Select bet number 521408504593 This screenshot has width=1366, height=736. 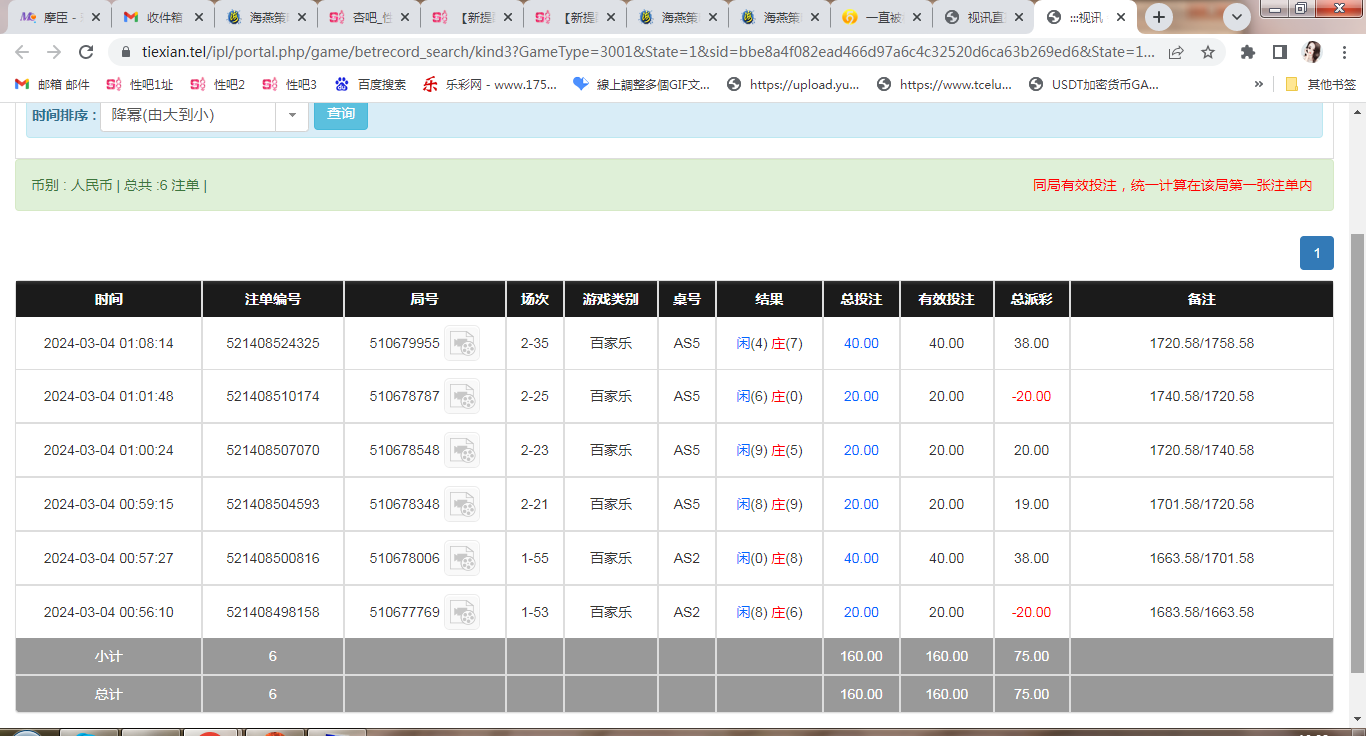[x=273, y=504]
